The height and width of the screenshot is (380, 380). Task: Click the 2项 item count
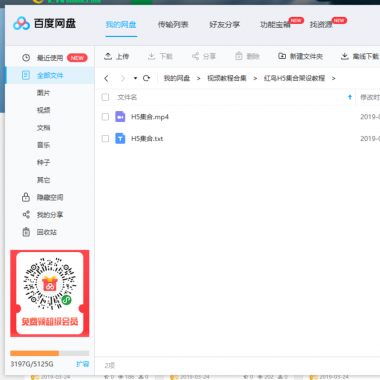[x=110, y=366]
